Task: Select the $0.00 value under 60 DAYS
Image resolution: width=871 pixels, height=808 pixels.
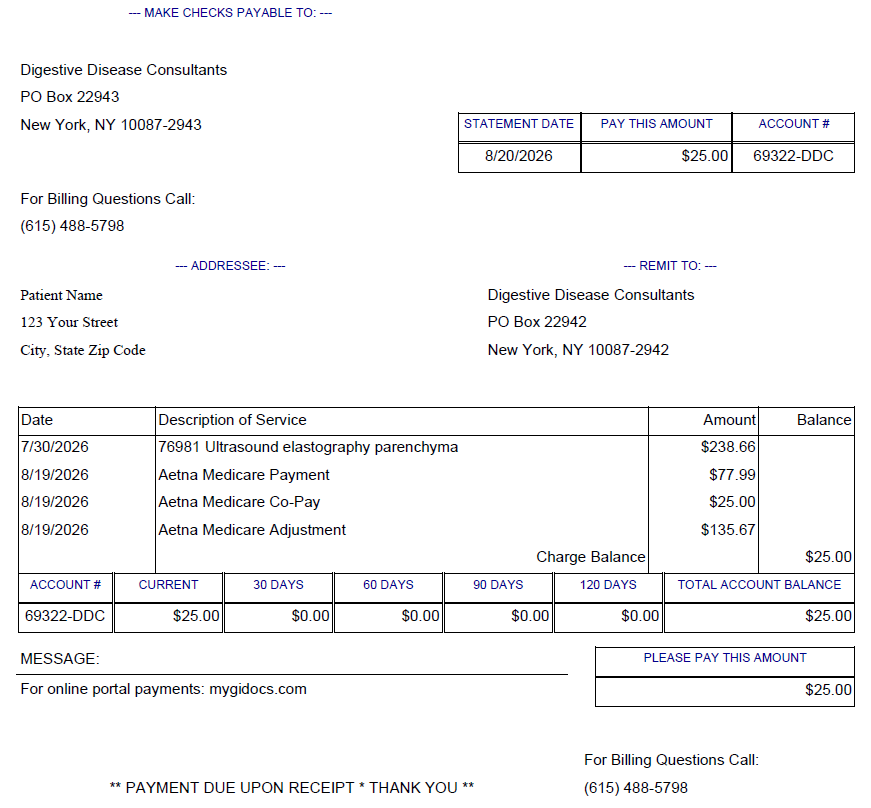Action: (x=421, y=616)
